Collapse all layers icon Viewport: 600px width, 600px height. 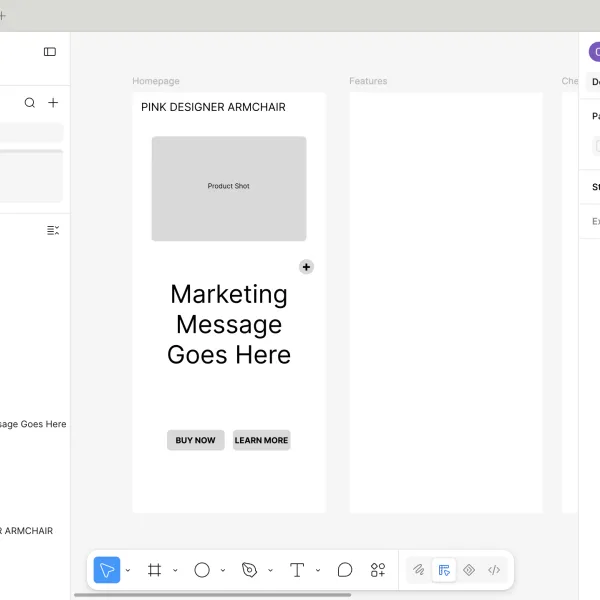coord(53,230)
